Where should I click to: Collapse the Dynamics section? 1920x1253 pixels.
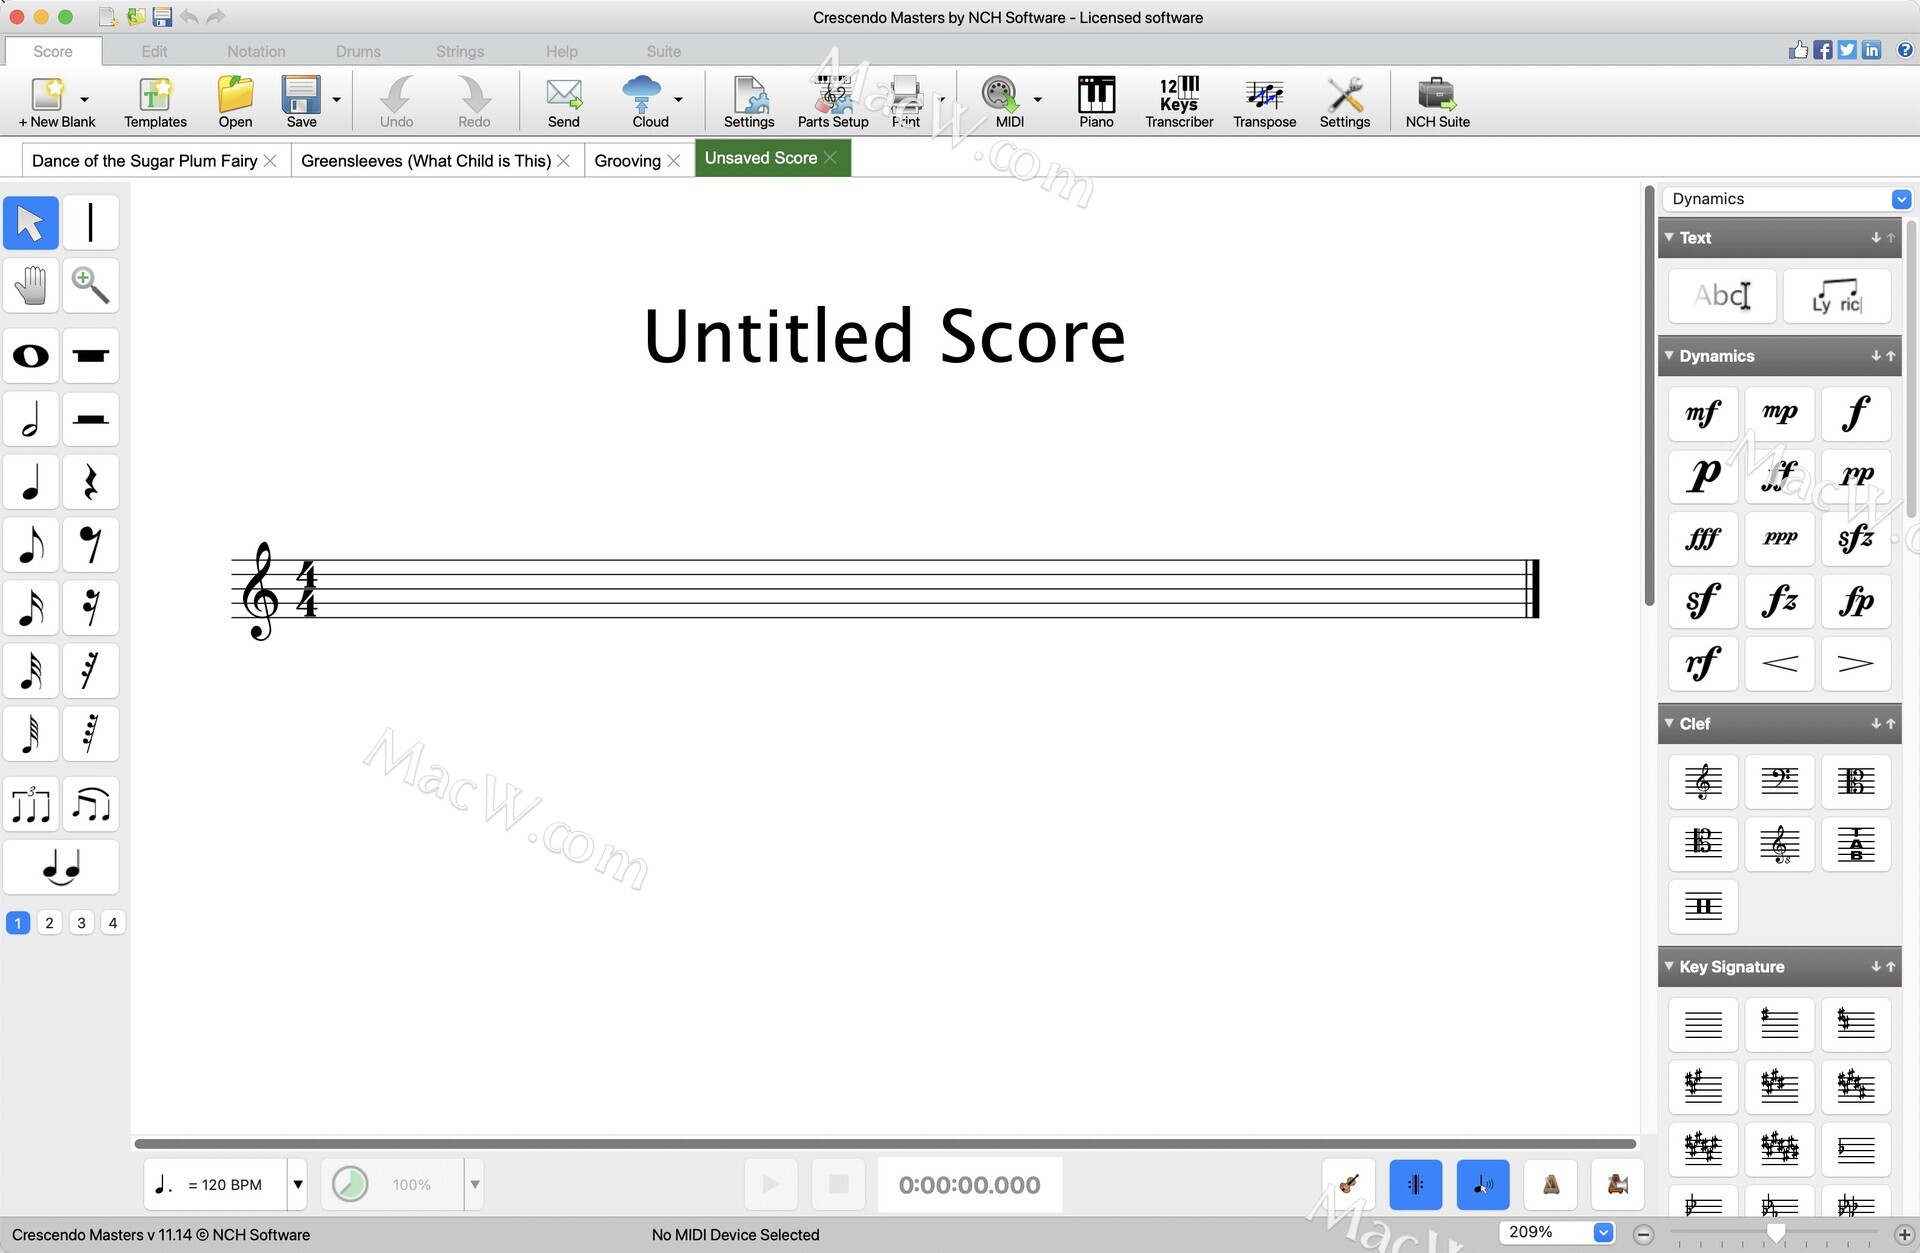coord(1669,355)
